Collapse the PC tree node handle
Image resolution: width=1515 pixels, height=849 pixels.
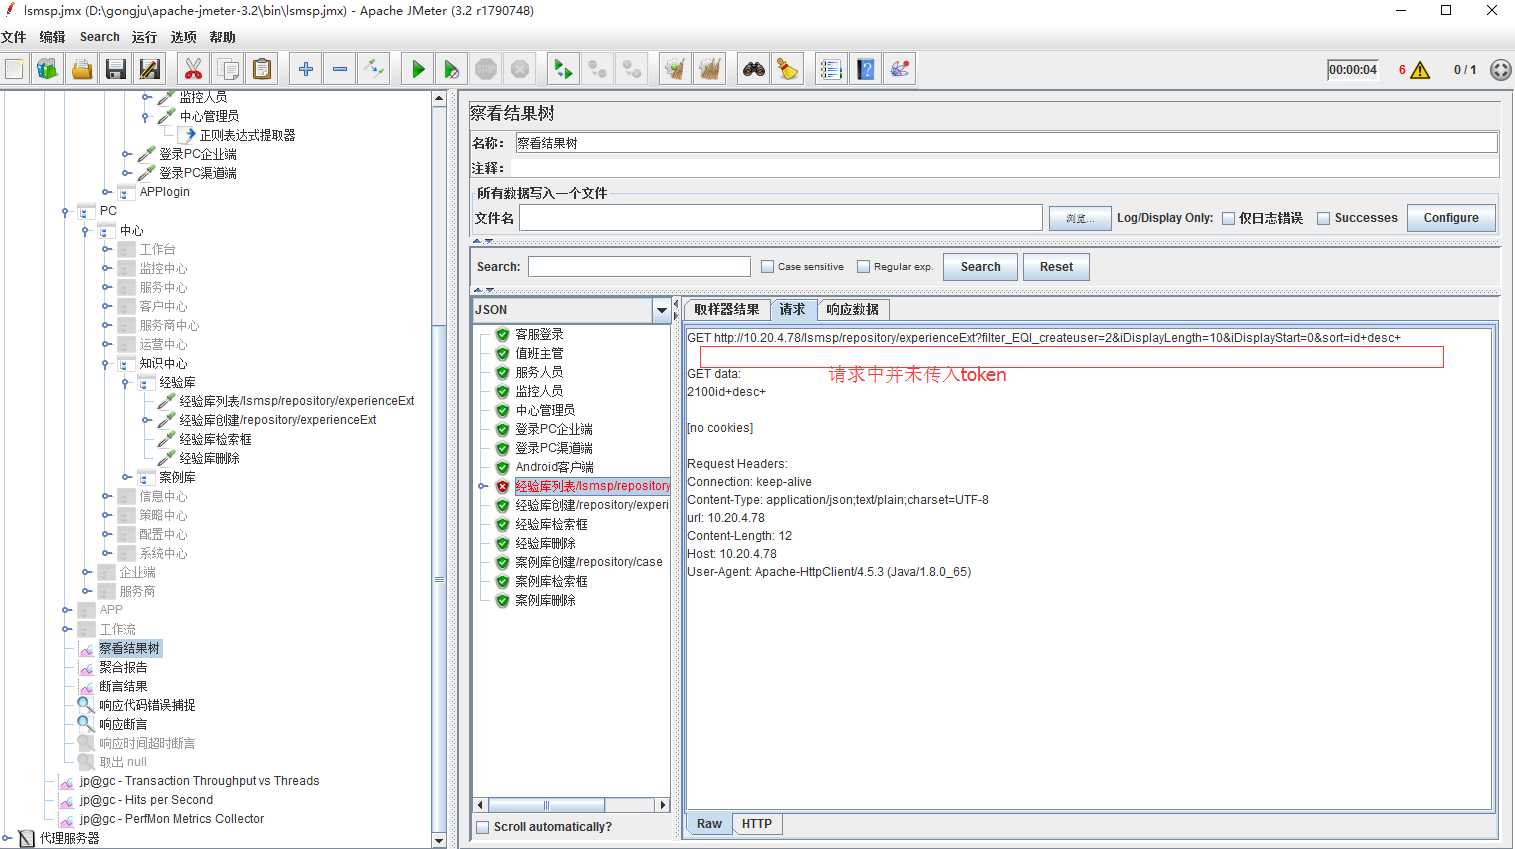click(65, 211)
